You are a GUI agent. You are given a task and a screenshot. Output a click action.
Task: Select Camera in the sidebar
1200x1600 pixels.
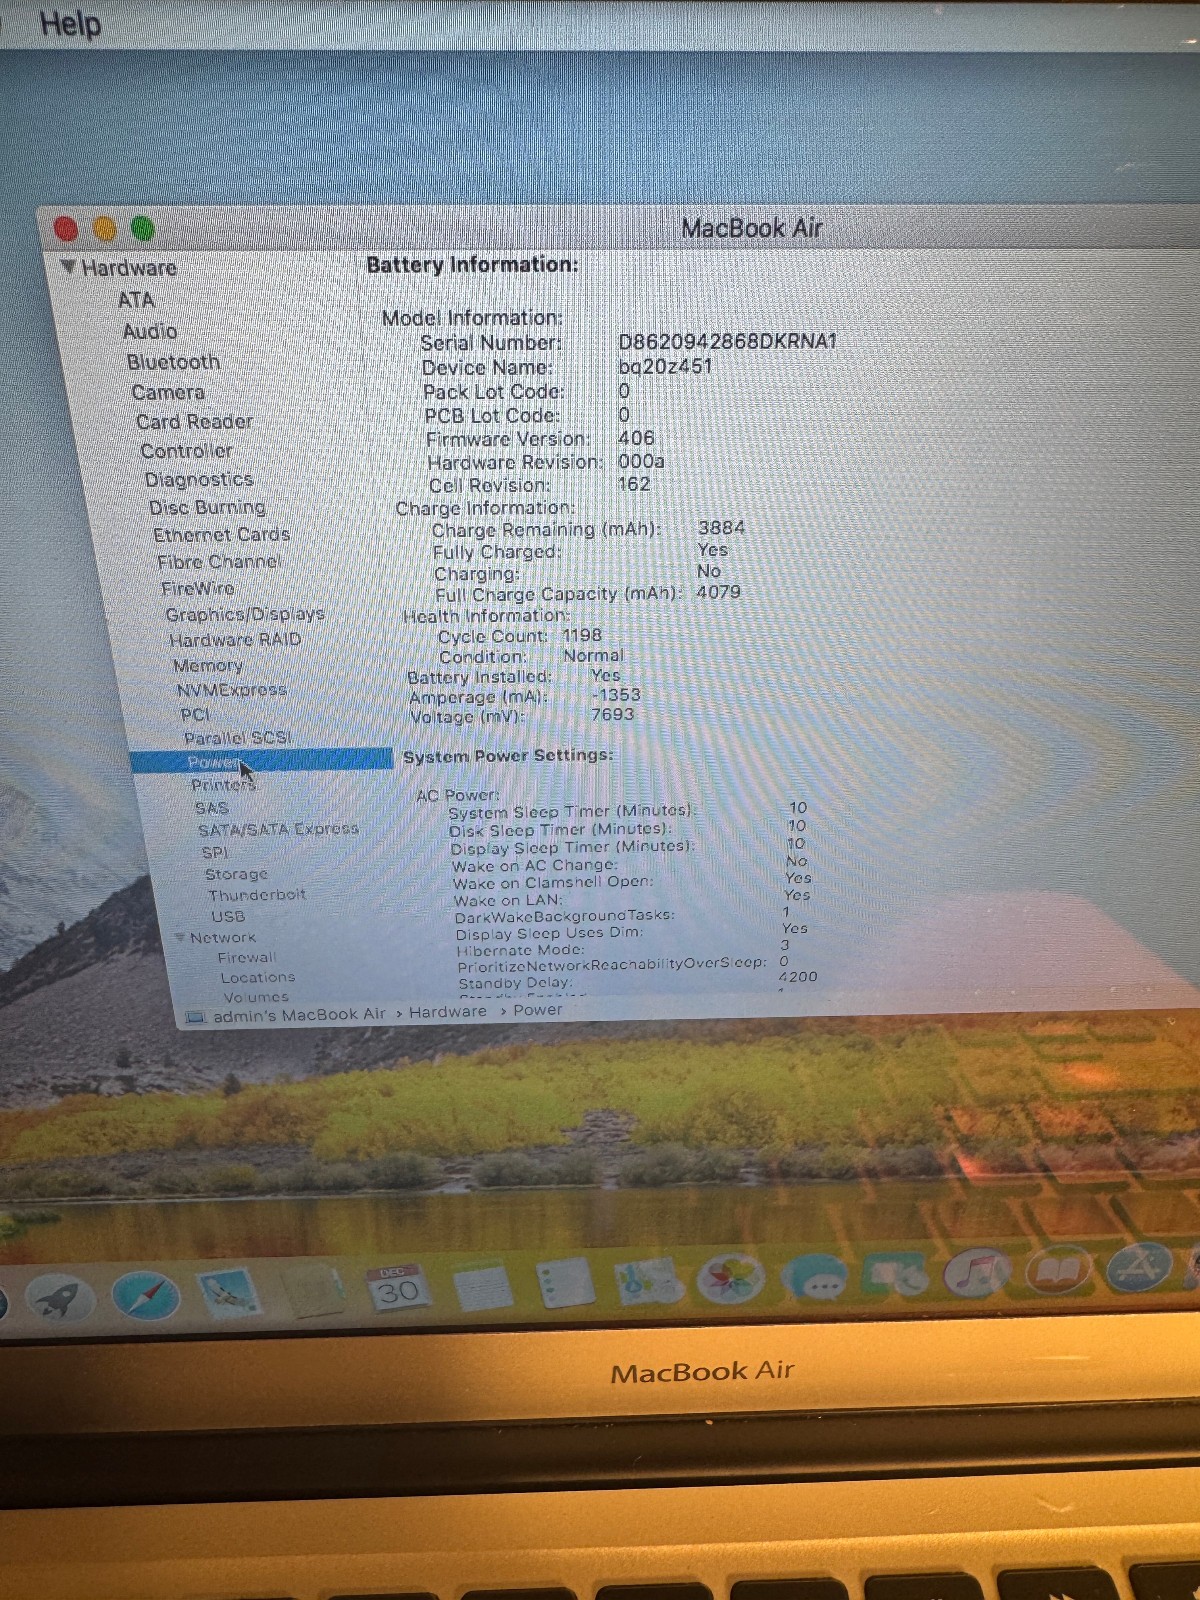click(x=168, y=392)
